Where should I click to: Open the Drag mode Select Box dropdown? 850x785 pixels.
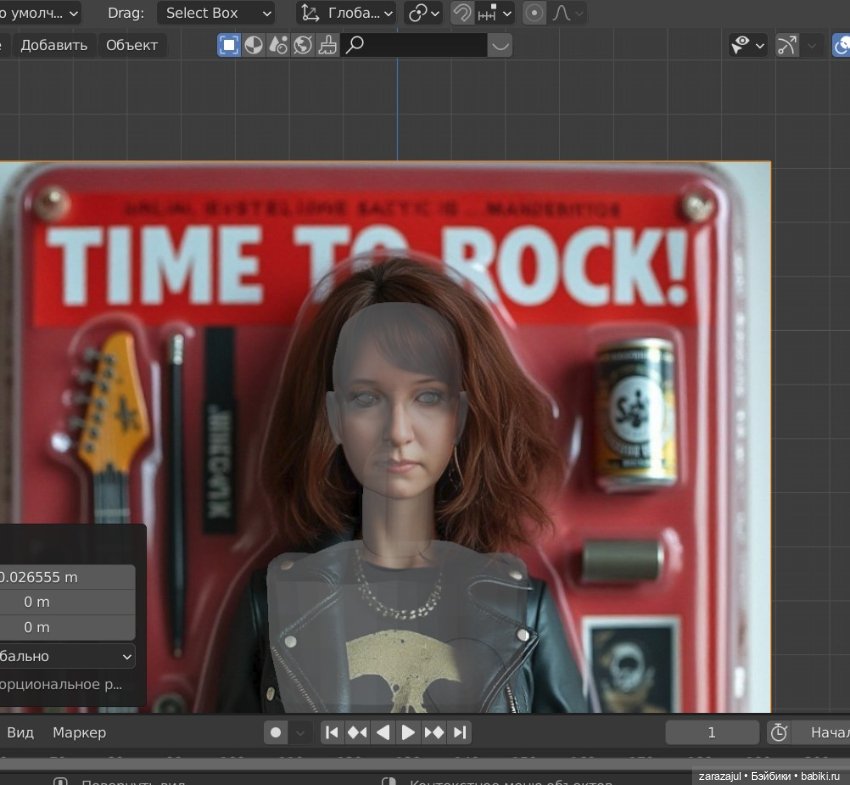(x=215, y=13)
